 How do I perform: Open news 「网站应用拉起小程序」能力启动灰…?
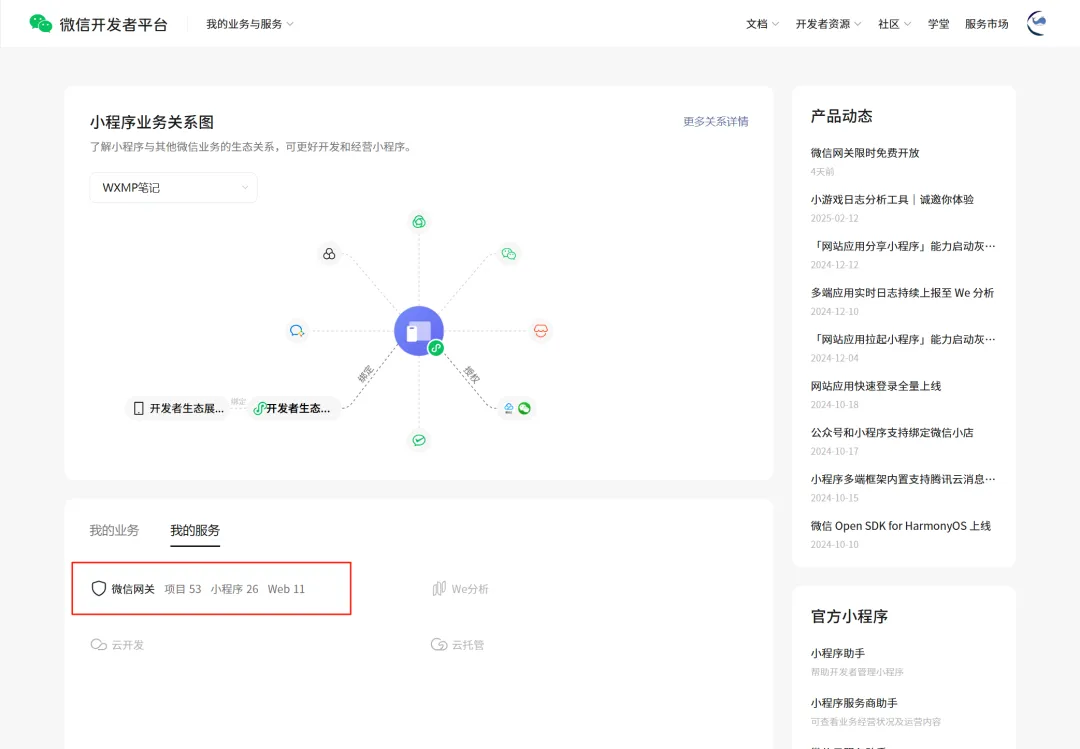[x=903, y=340]
